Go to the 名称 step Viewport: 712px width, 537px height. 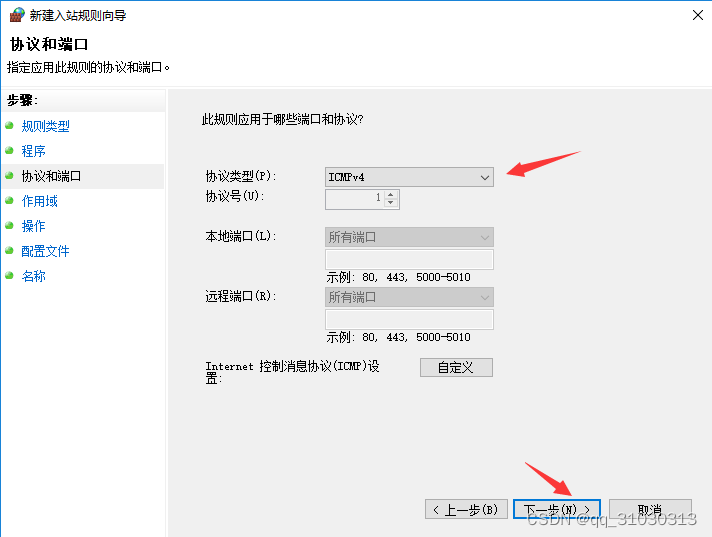tap(34, 276)
